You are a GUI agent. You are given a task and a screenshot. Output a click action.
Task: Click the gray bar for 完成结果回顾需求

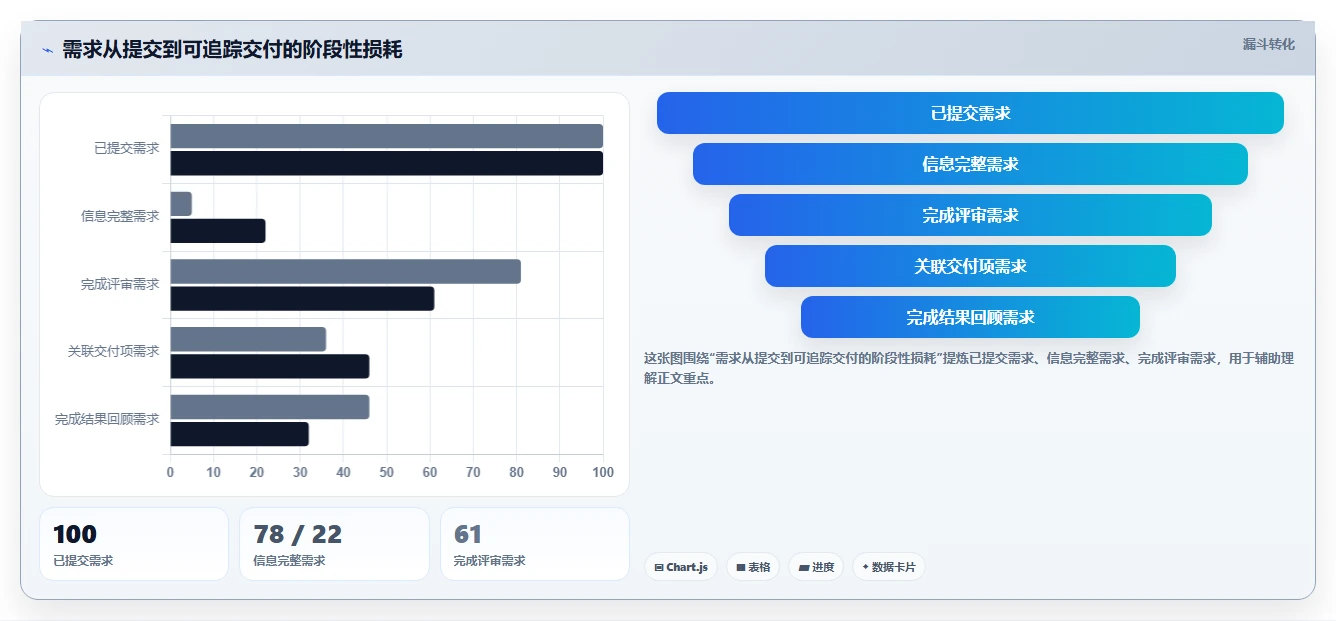[x=270, y=407]
